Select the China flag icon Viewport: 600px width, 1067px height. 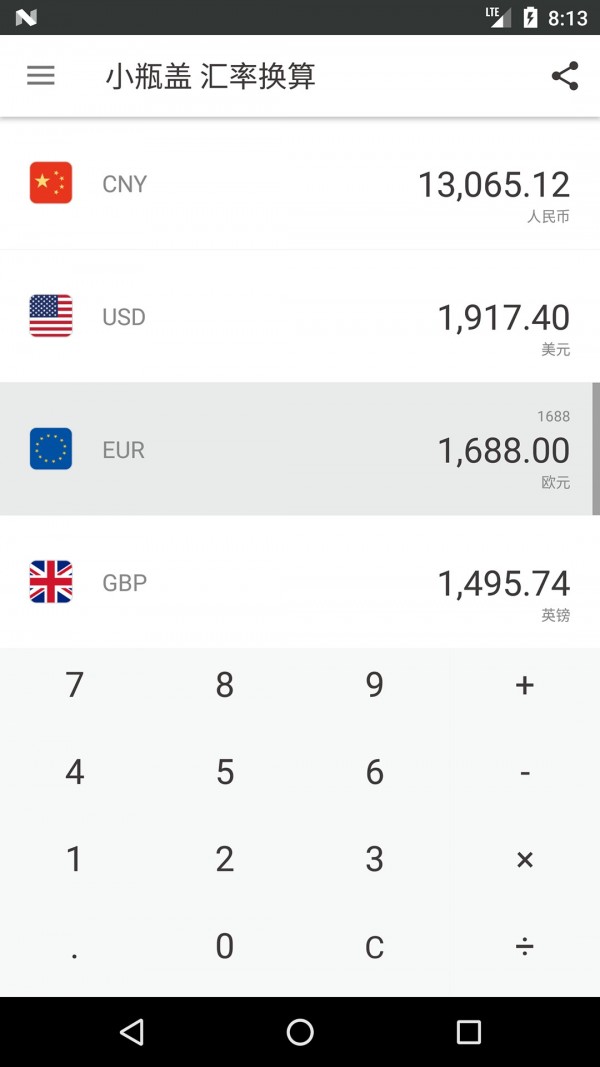coord(51,183)
